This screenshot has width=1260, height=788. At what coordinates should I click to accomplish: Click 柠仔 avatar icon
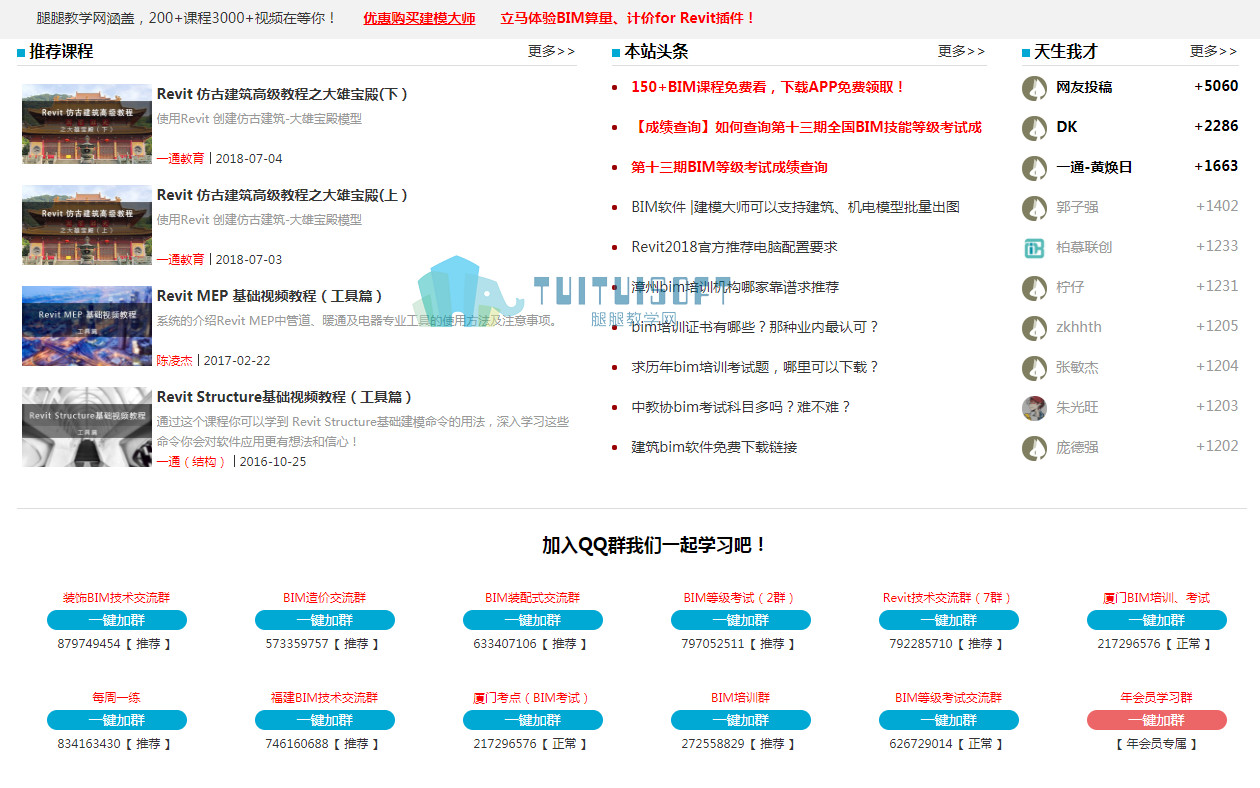(x=1034, y=288)
